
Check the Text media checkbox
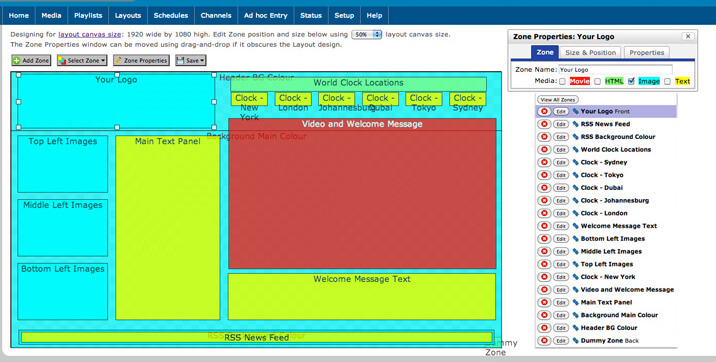pos(668,81)
